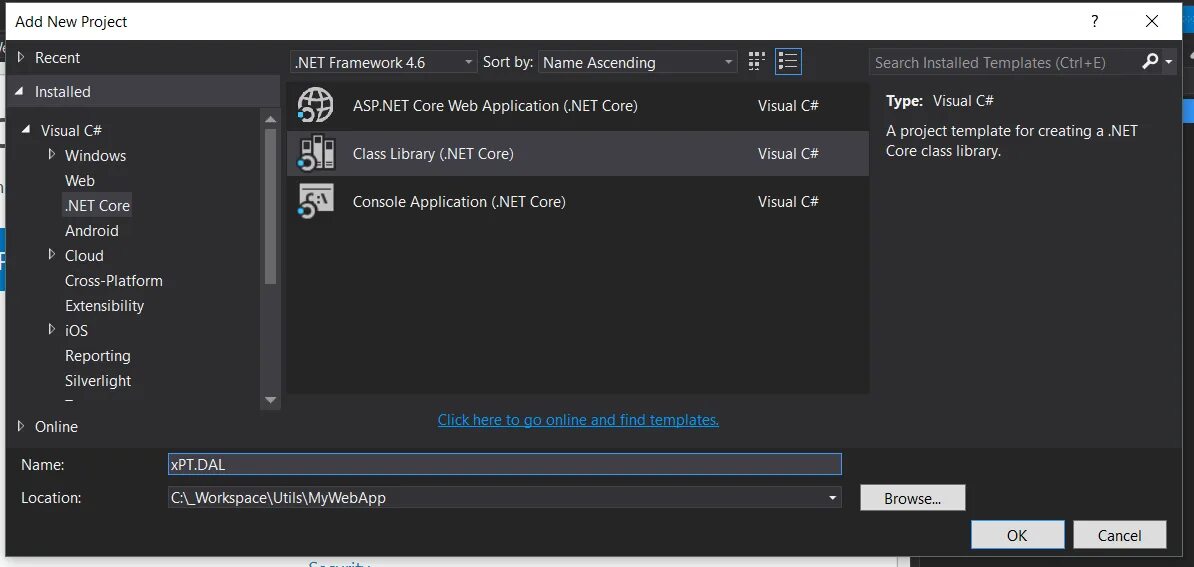This screenshot has width=1194, height=567.
Task: Click the ASP.NET Core Web Application template icon
Action: 316,106
